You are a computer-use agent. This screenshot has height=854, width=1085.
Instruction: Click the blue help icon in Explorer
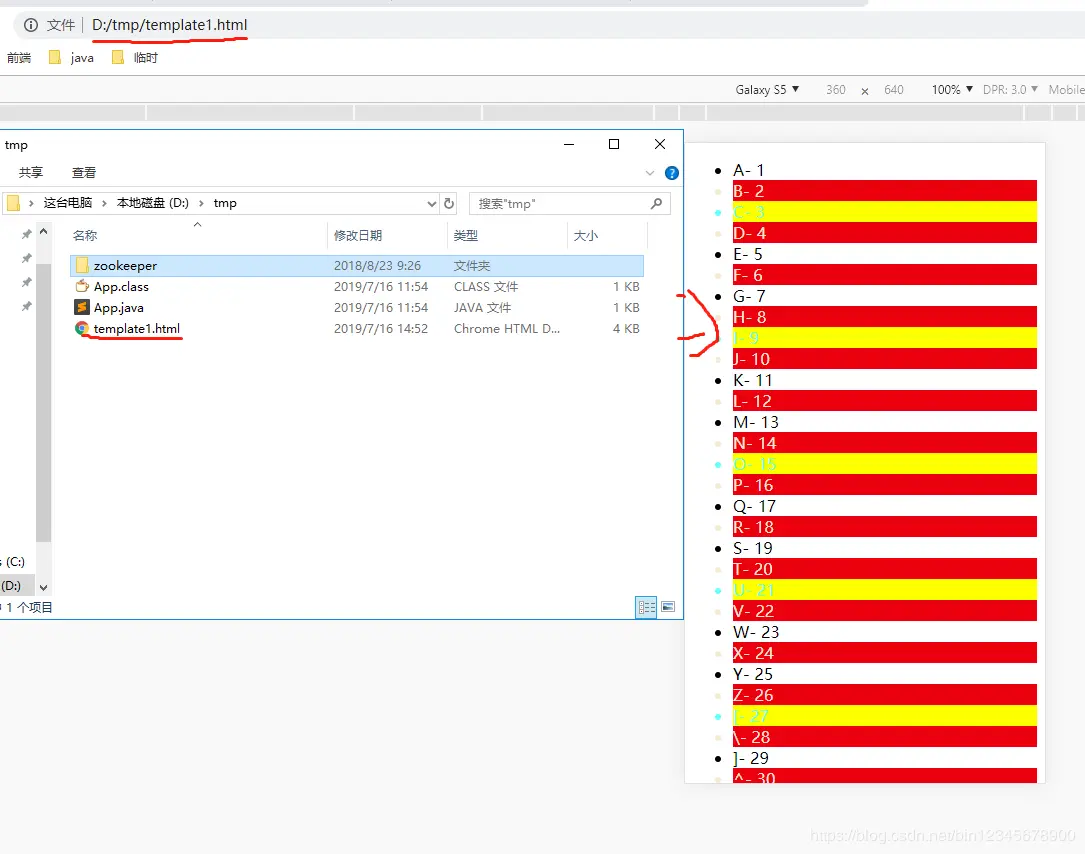(671, 173)
